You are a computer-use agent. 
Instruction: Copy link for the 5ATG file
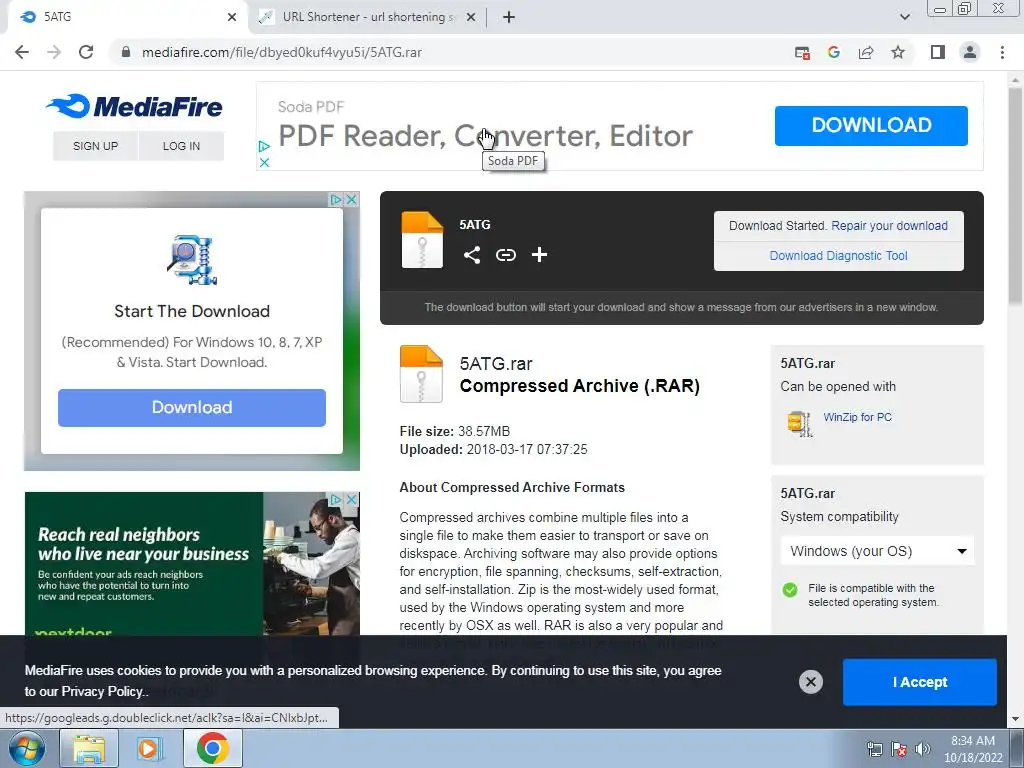click(505, 255)
